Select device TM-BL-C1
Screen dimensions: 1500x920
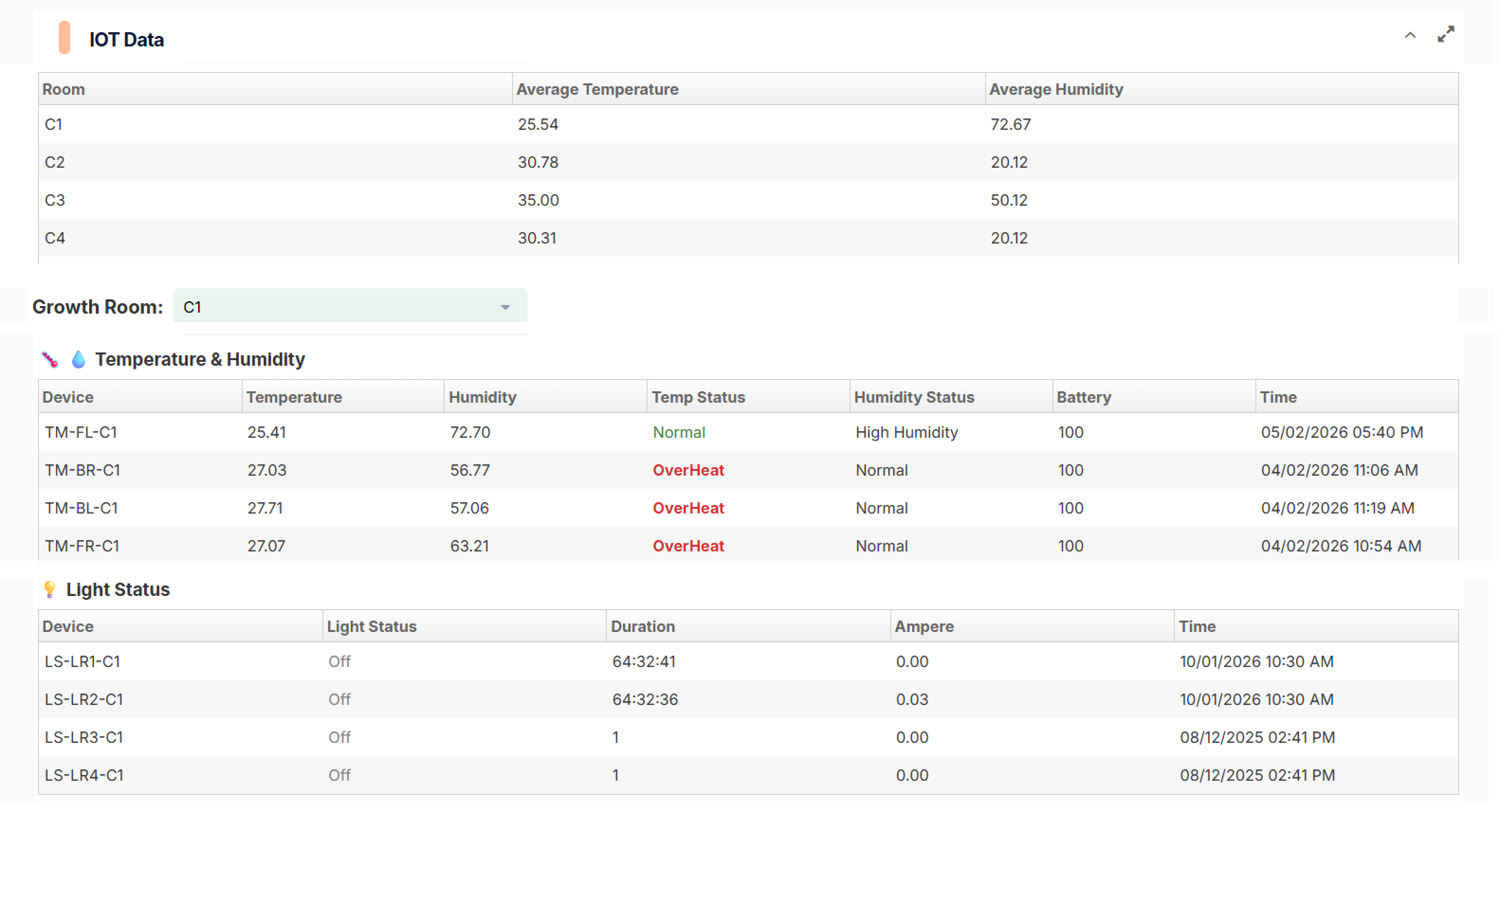point(81,508)
